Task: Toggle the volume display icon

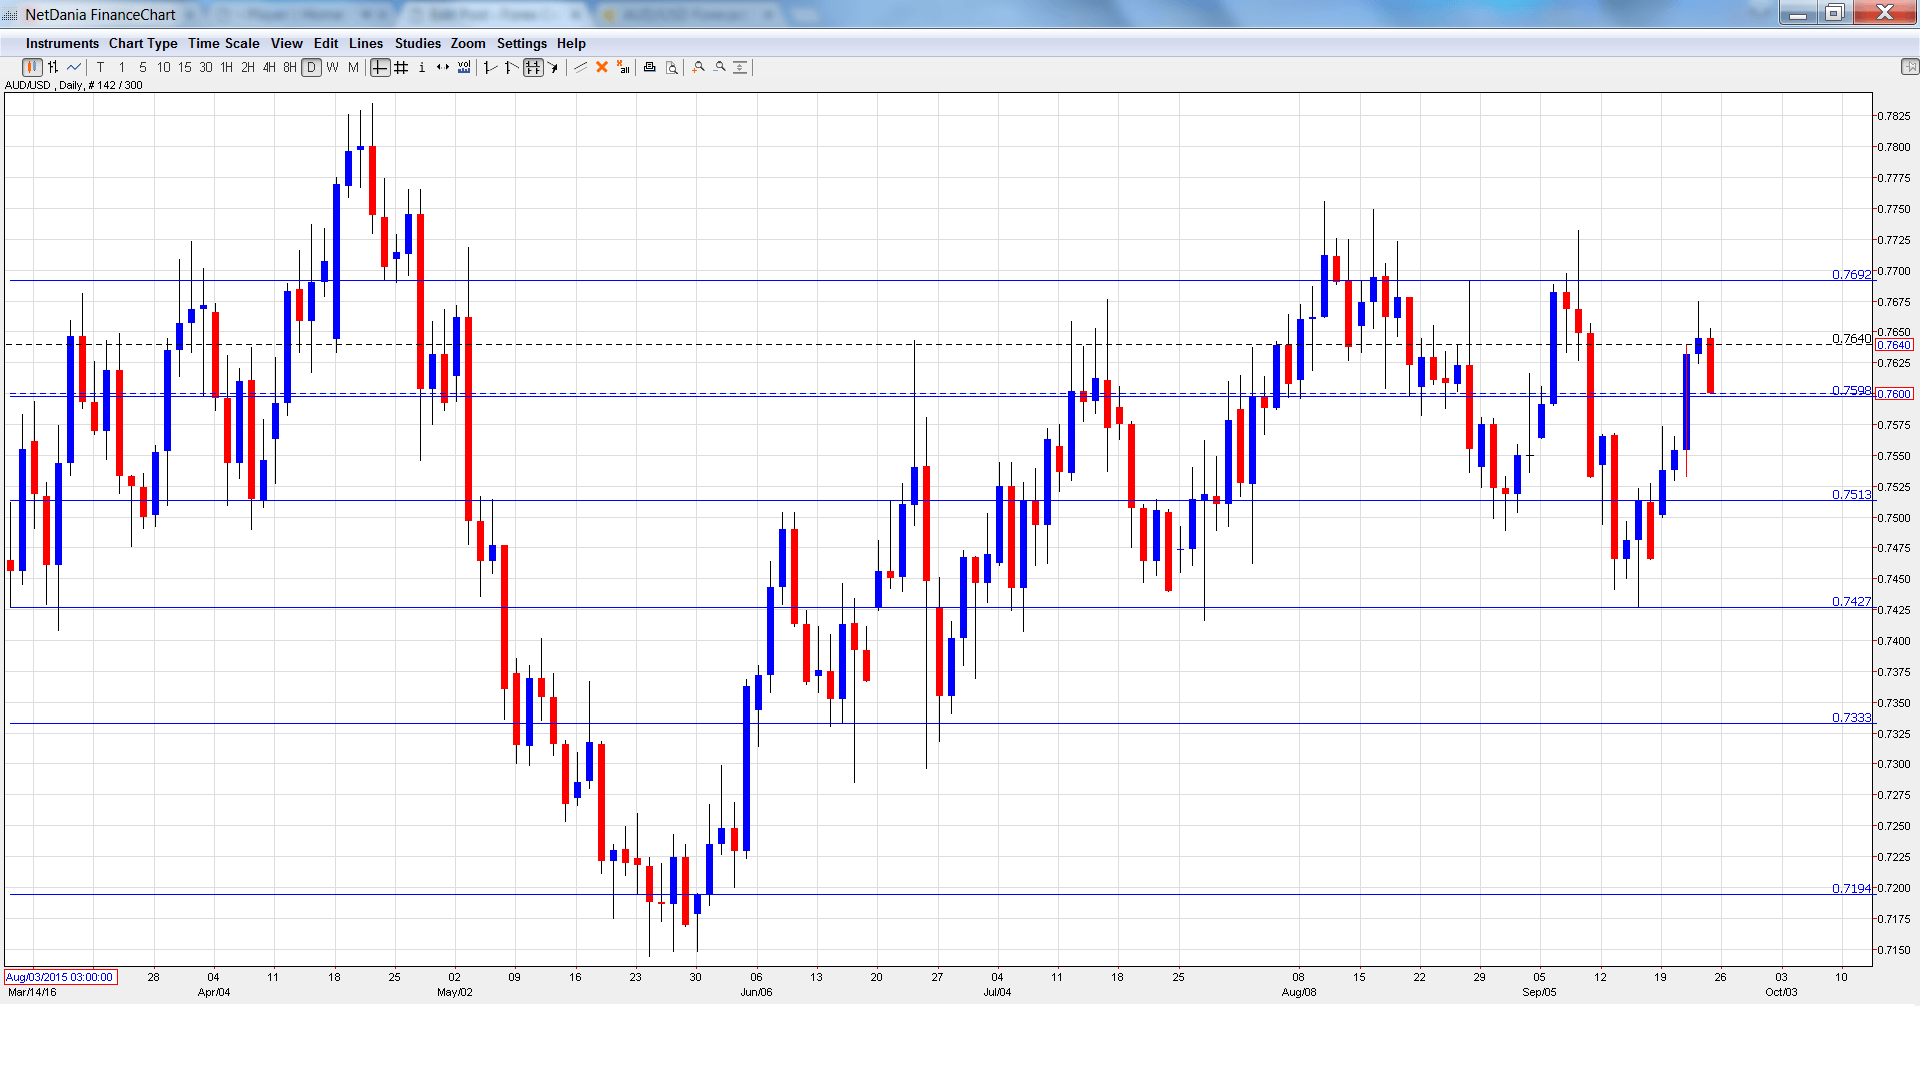Action: [x=464, y=67]
